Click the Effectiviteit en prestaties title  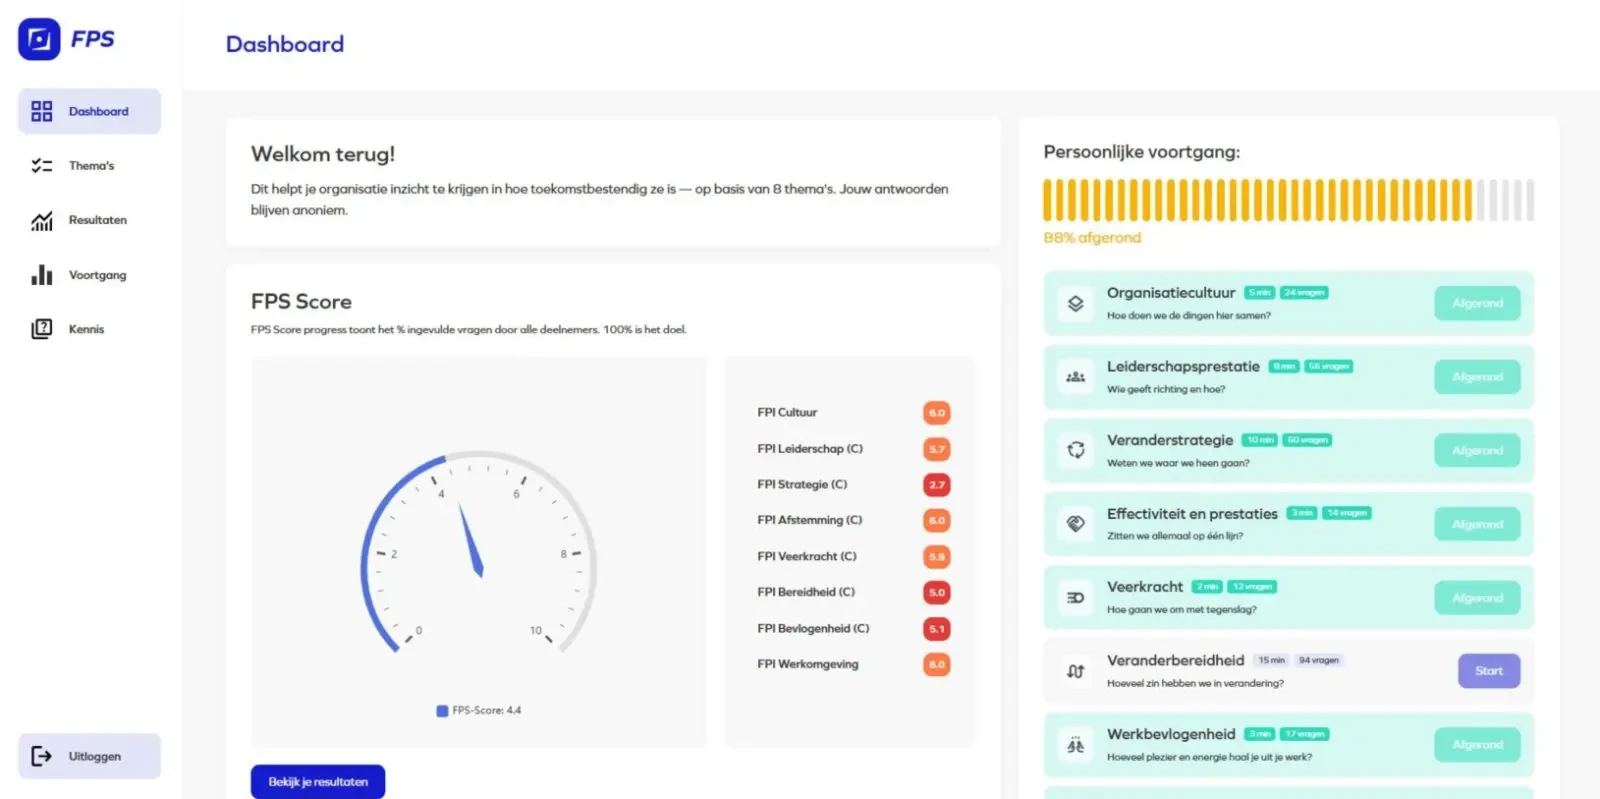pyautogui.click(x=1192, y=514)
